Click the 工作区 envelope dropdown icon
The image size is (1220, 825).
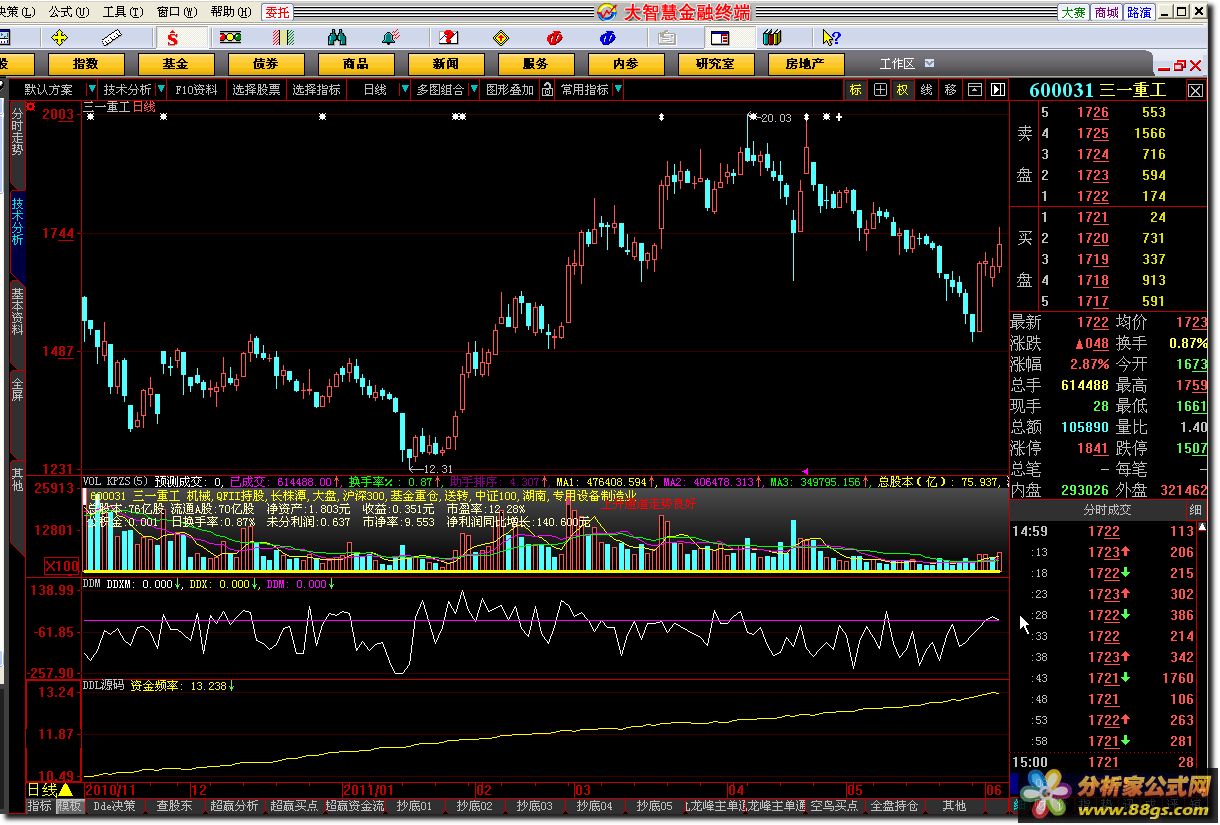tap(930, 64)
